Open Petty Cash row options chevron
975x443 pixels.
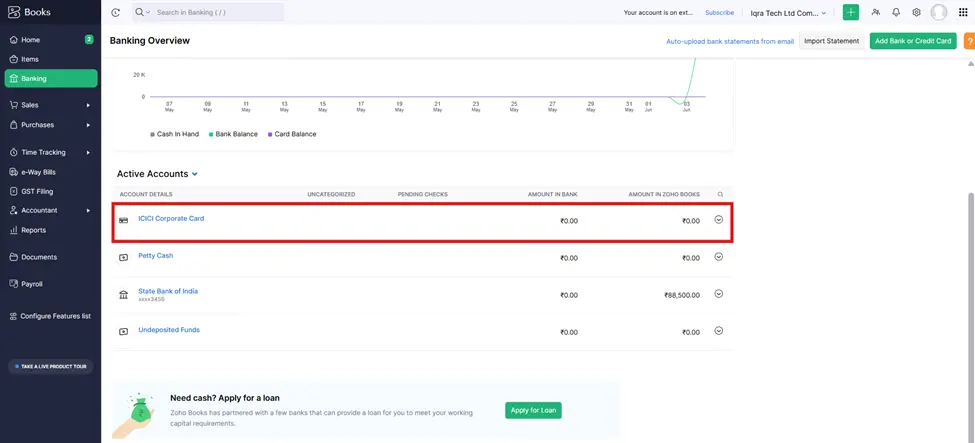click(719, 256)
